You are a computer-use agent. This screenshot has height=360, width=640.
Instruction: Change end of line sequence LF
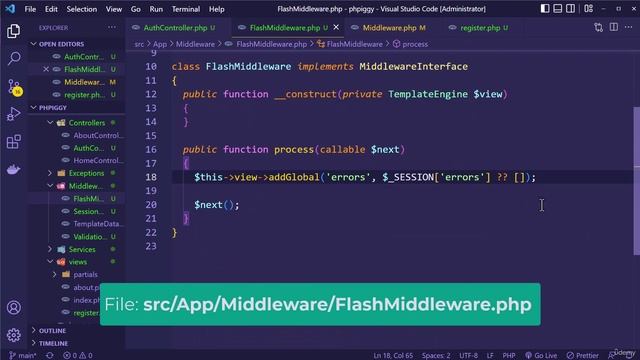(x=490, y=356)
